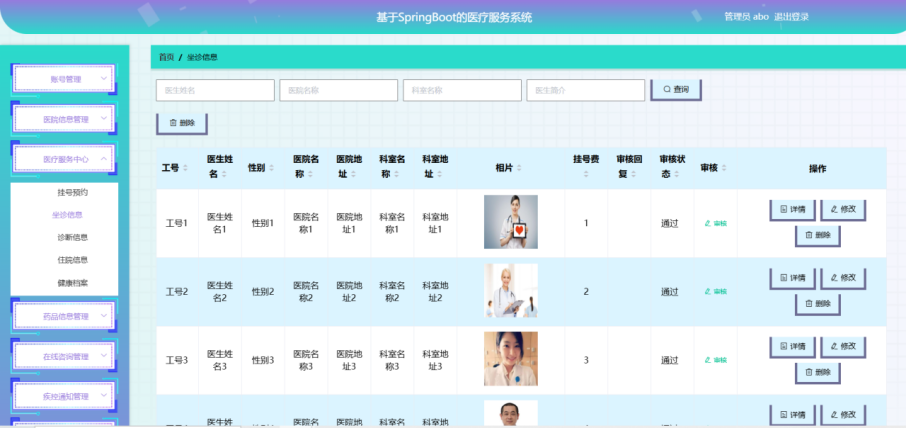Expand 药品信息管理 sidebar menu chevron
This screenshot has height=428, width=907.
point(104,316)
